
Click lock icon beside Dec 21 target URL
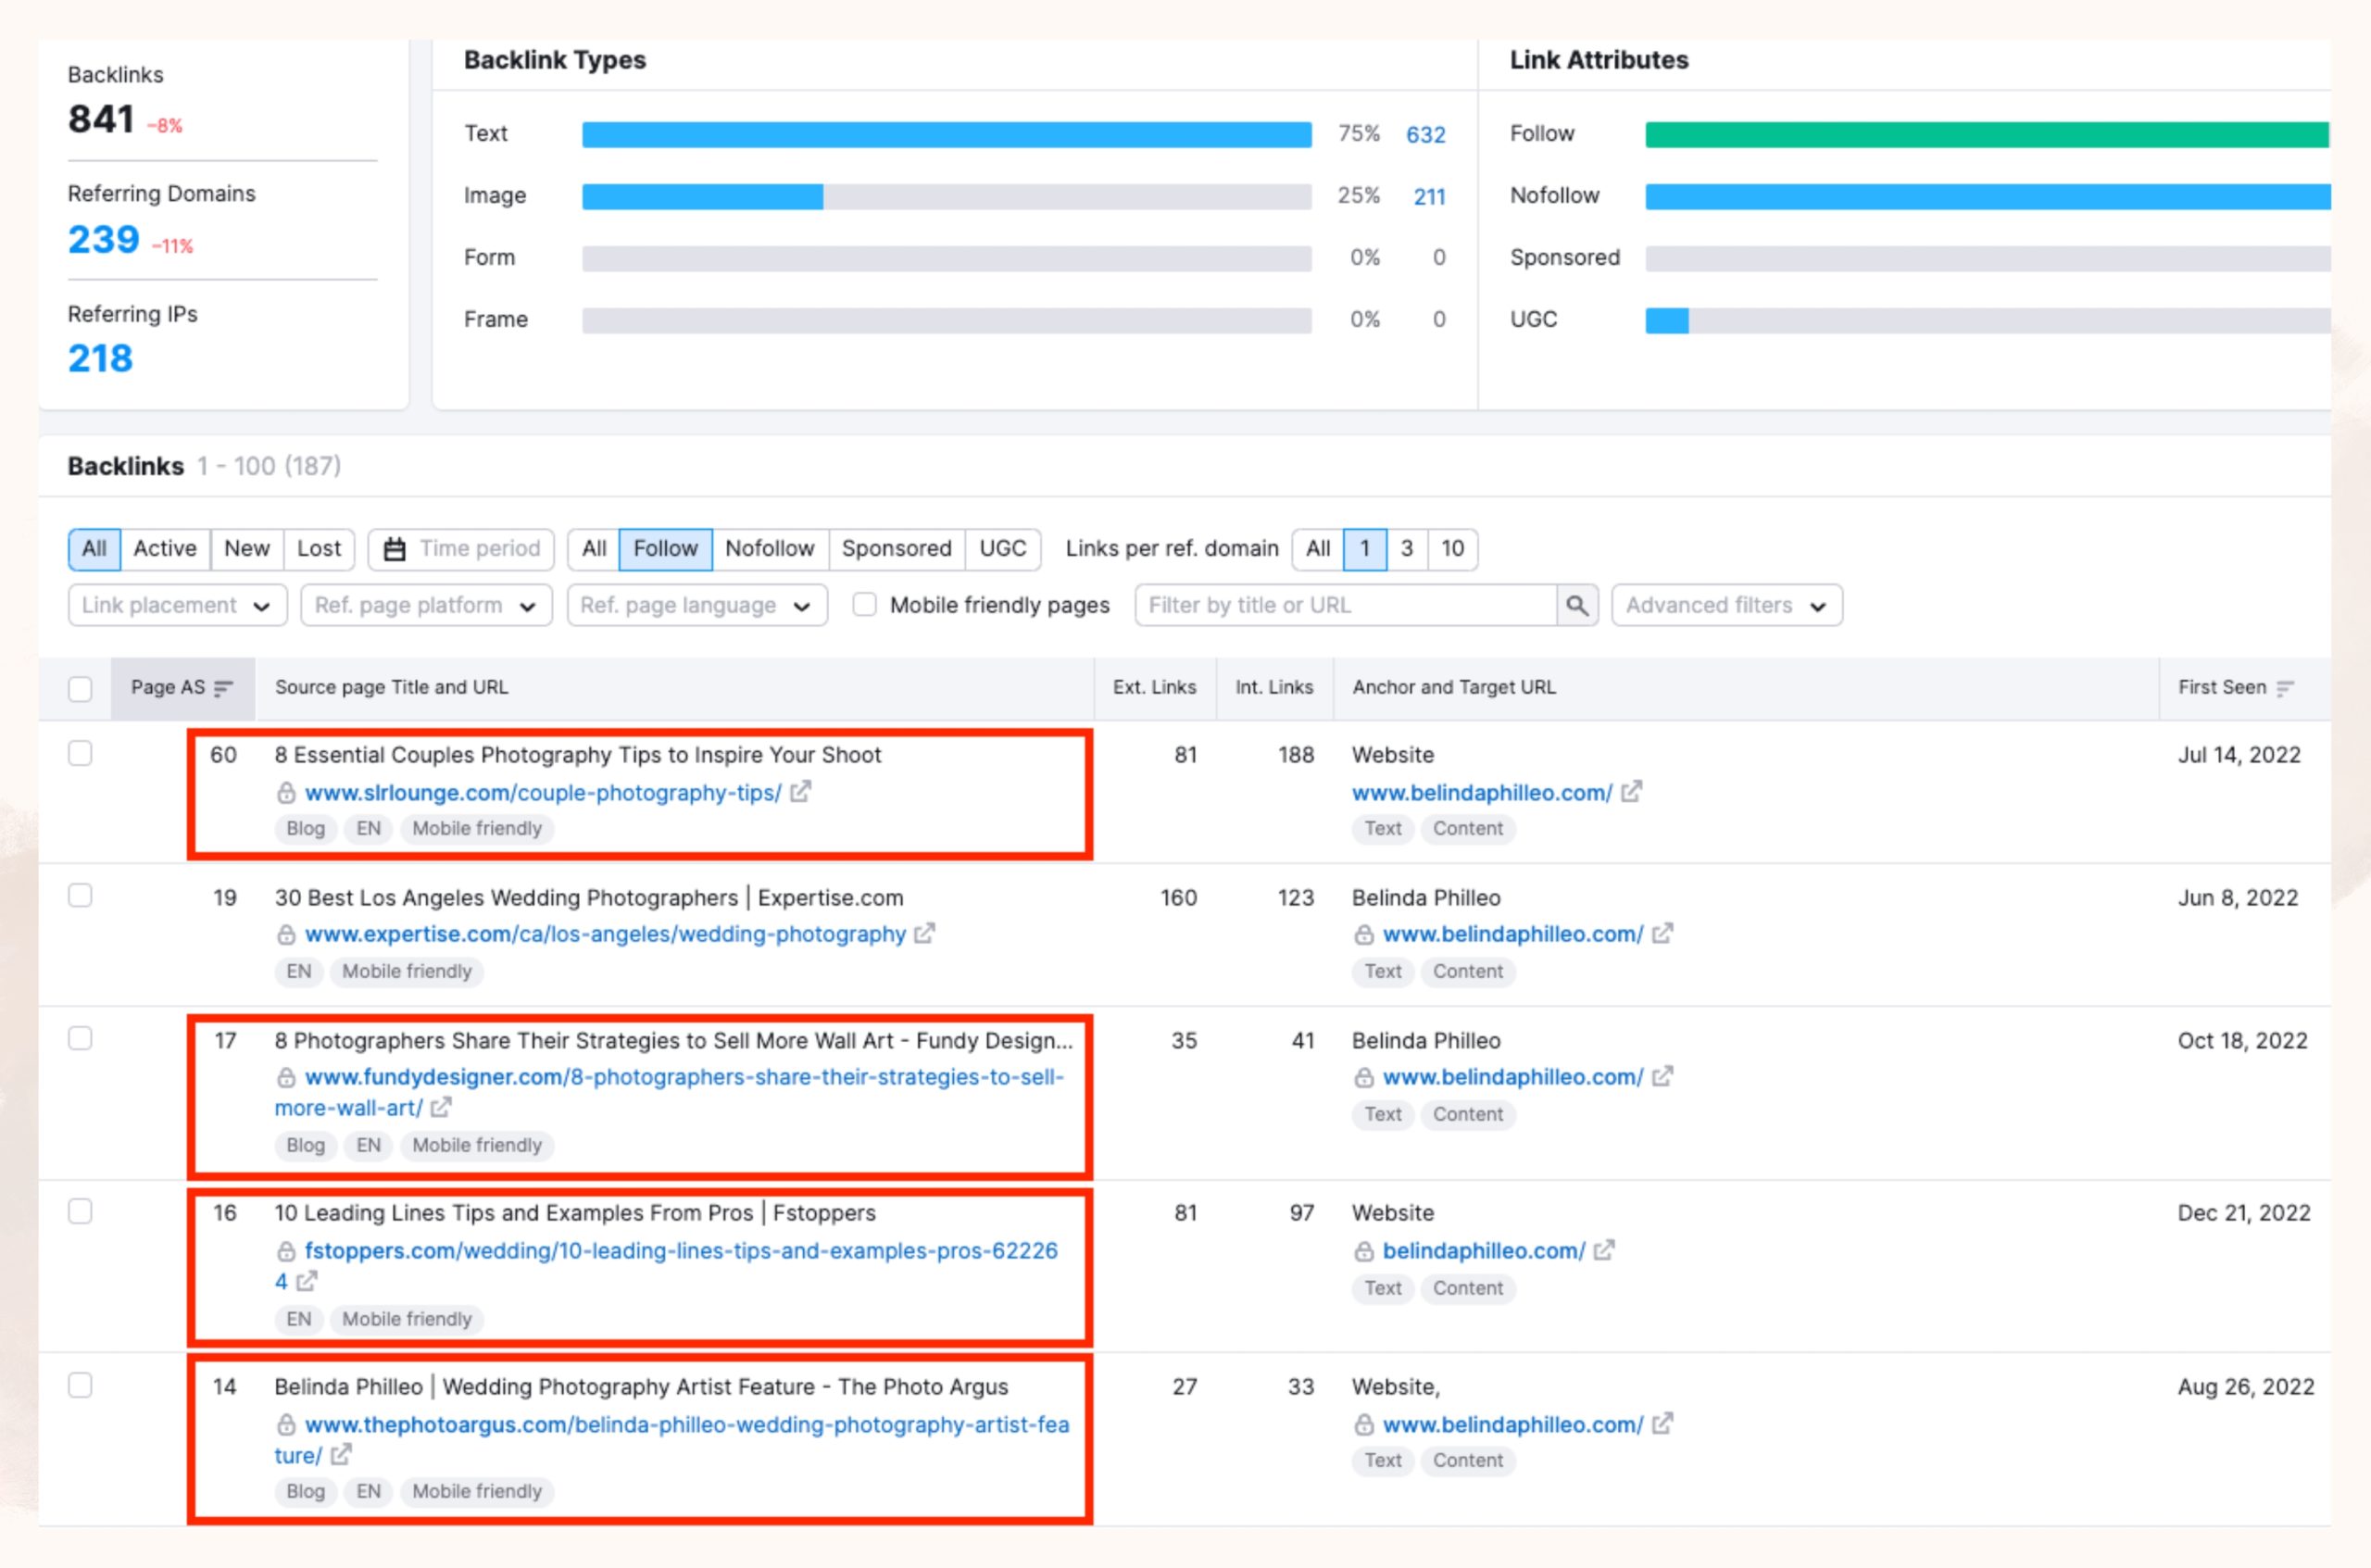click(1364, 1251)
